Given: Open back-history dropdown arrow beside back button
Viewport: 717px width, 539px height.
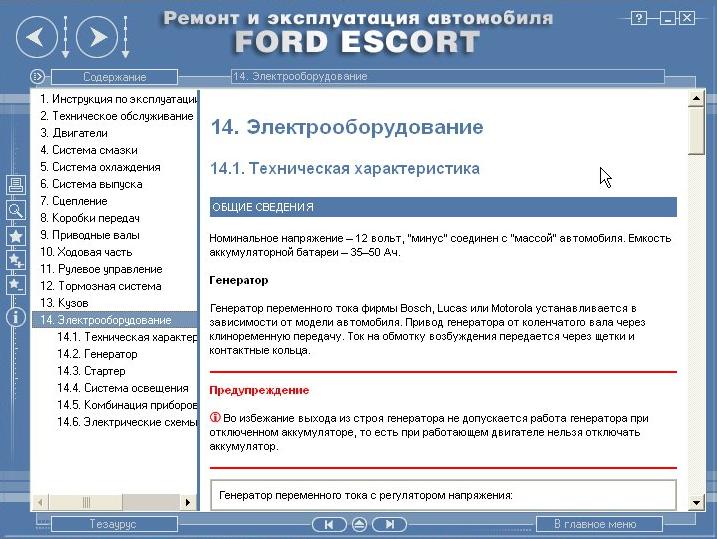Looking at the screenshot, I should tap(65, 37).
